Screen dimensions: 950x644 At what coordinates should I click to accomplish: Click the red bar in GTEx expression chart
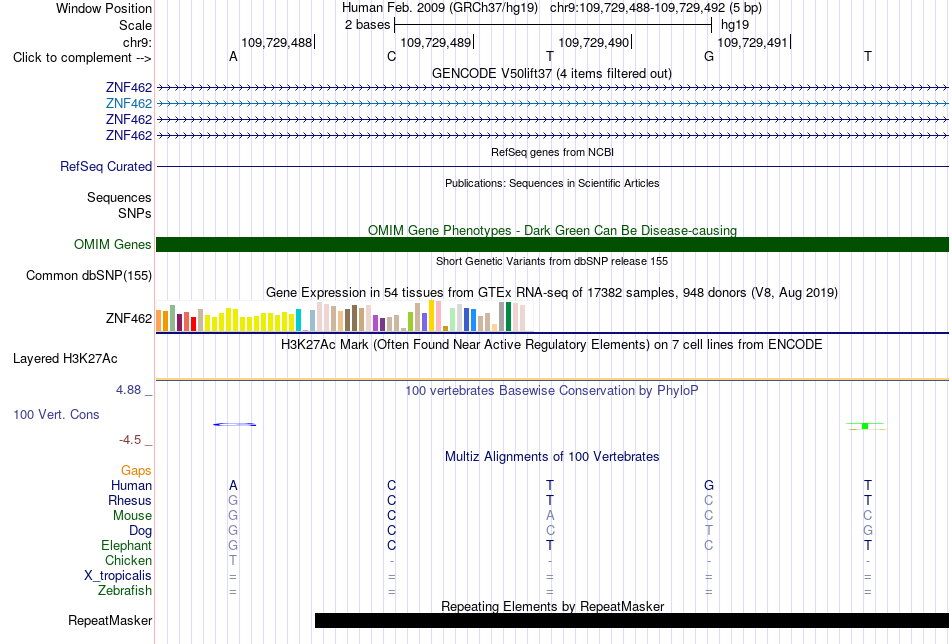click(x=193, y=324)
